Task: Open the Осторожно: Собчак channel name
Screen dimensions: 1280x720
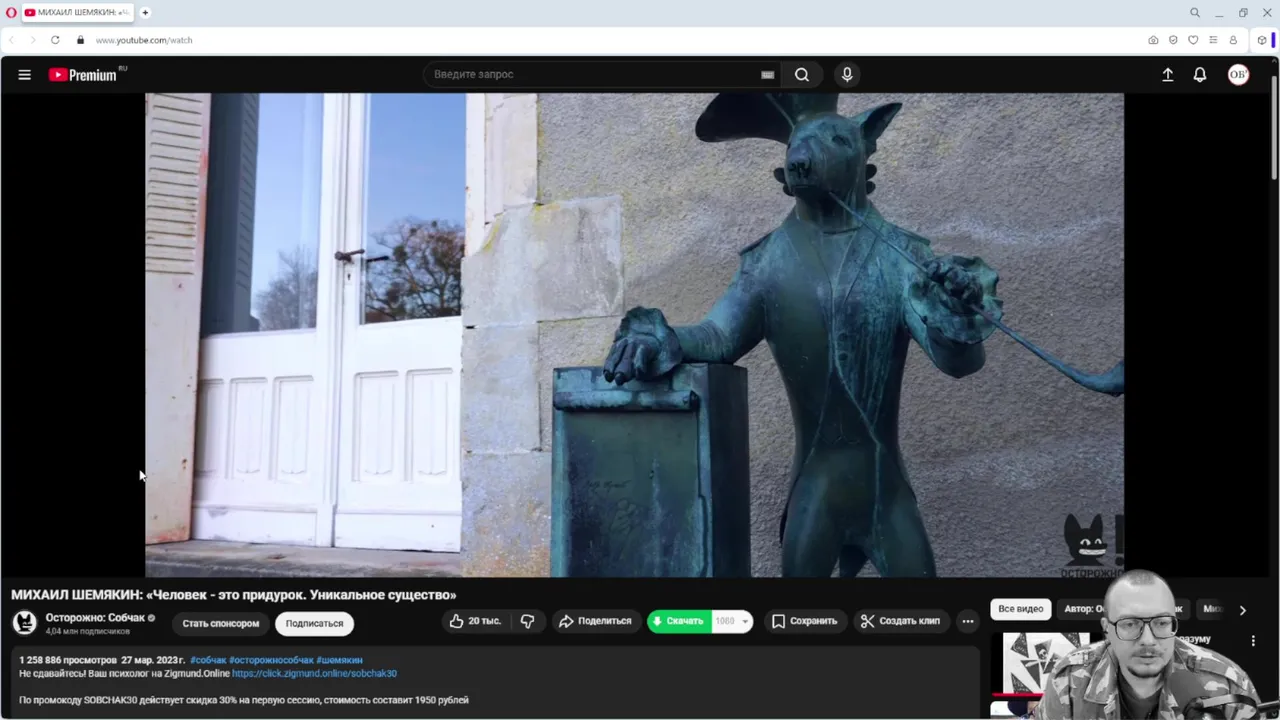Action: (95, 618)
